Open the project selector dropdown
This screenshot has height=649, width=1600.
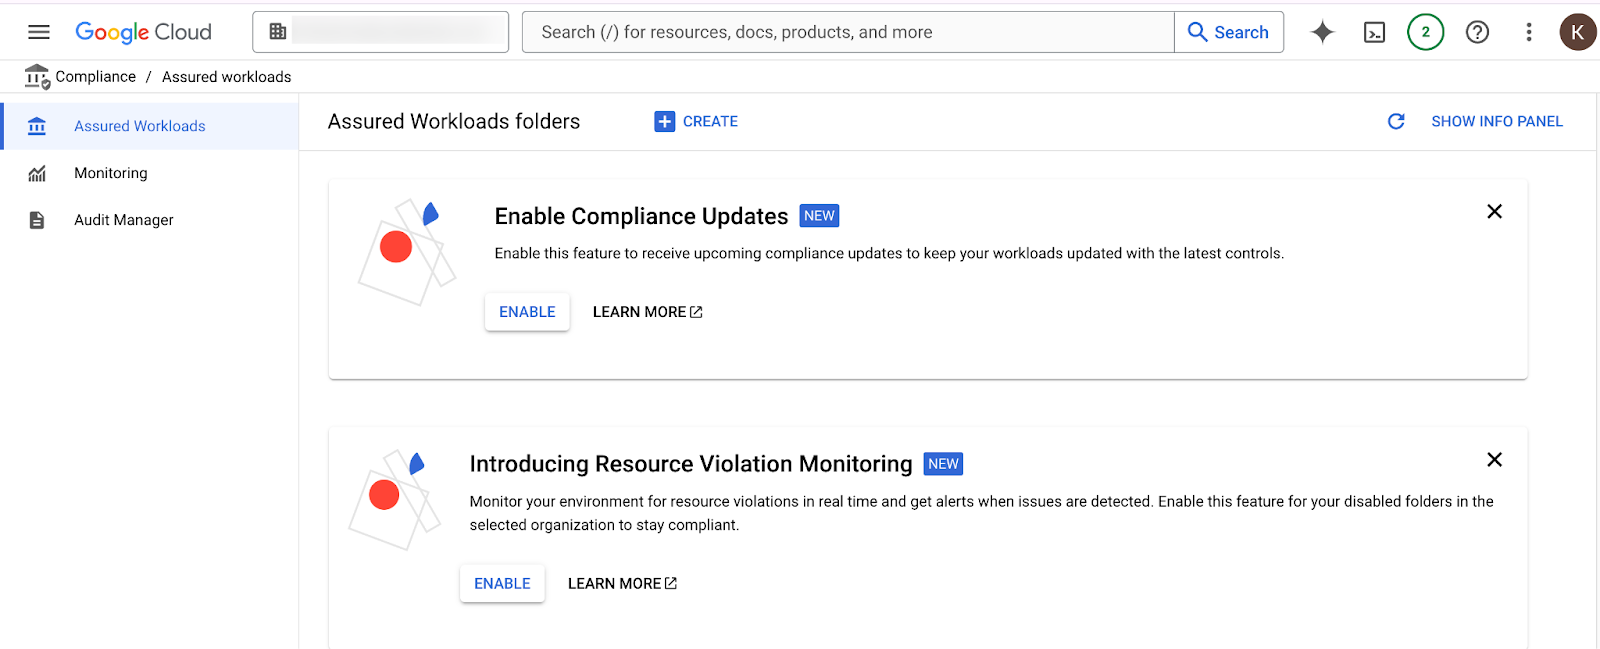380,32
